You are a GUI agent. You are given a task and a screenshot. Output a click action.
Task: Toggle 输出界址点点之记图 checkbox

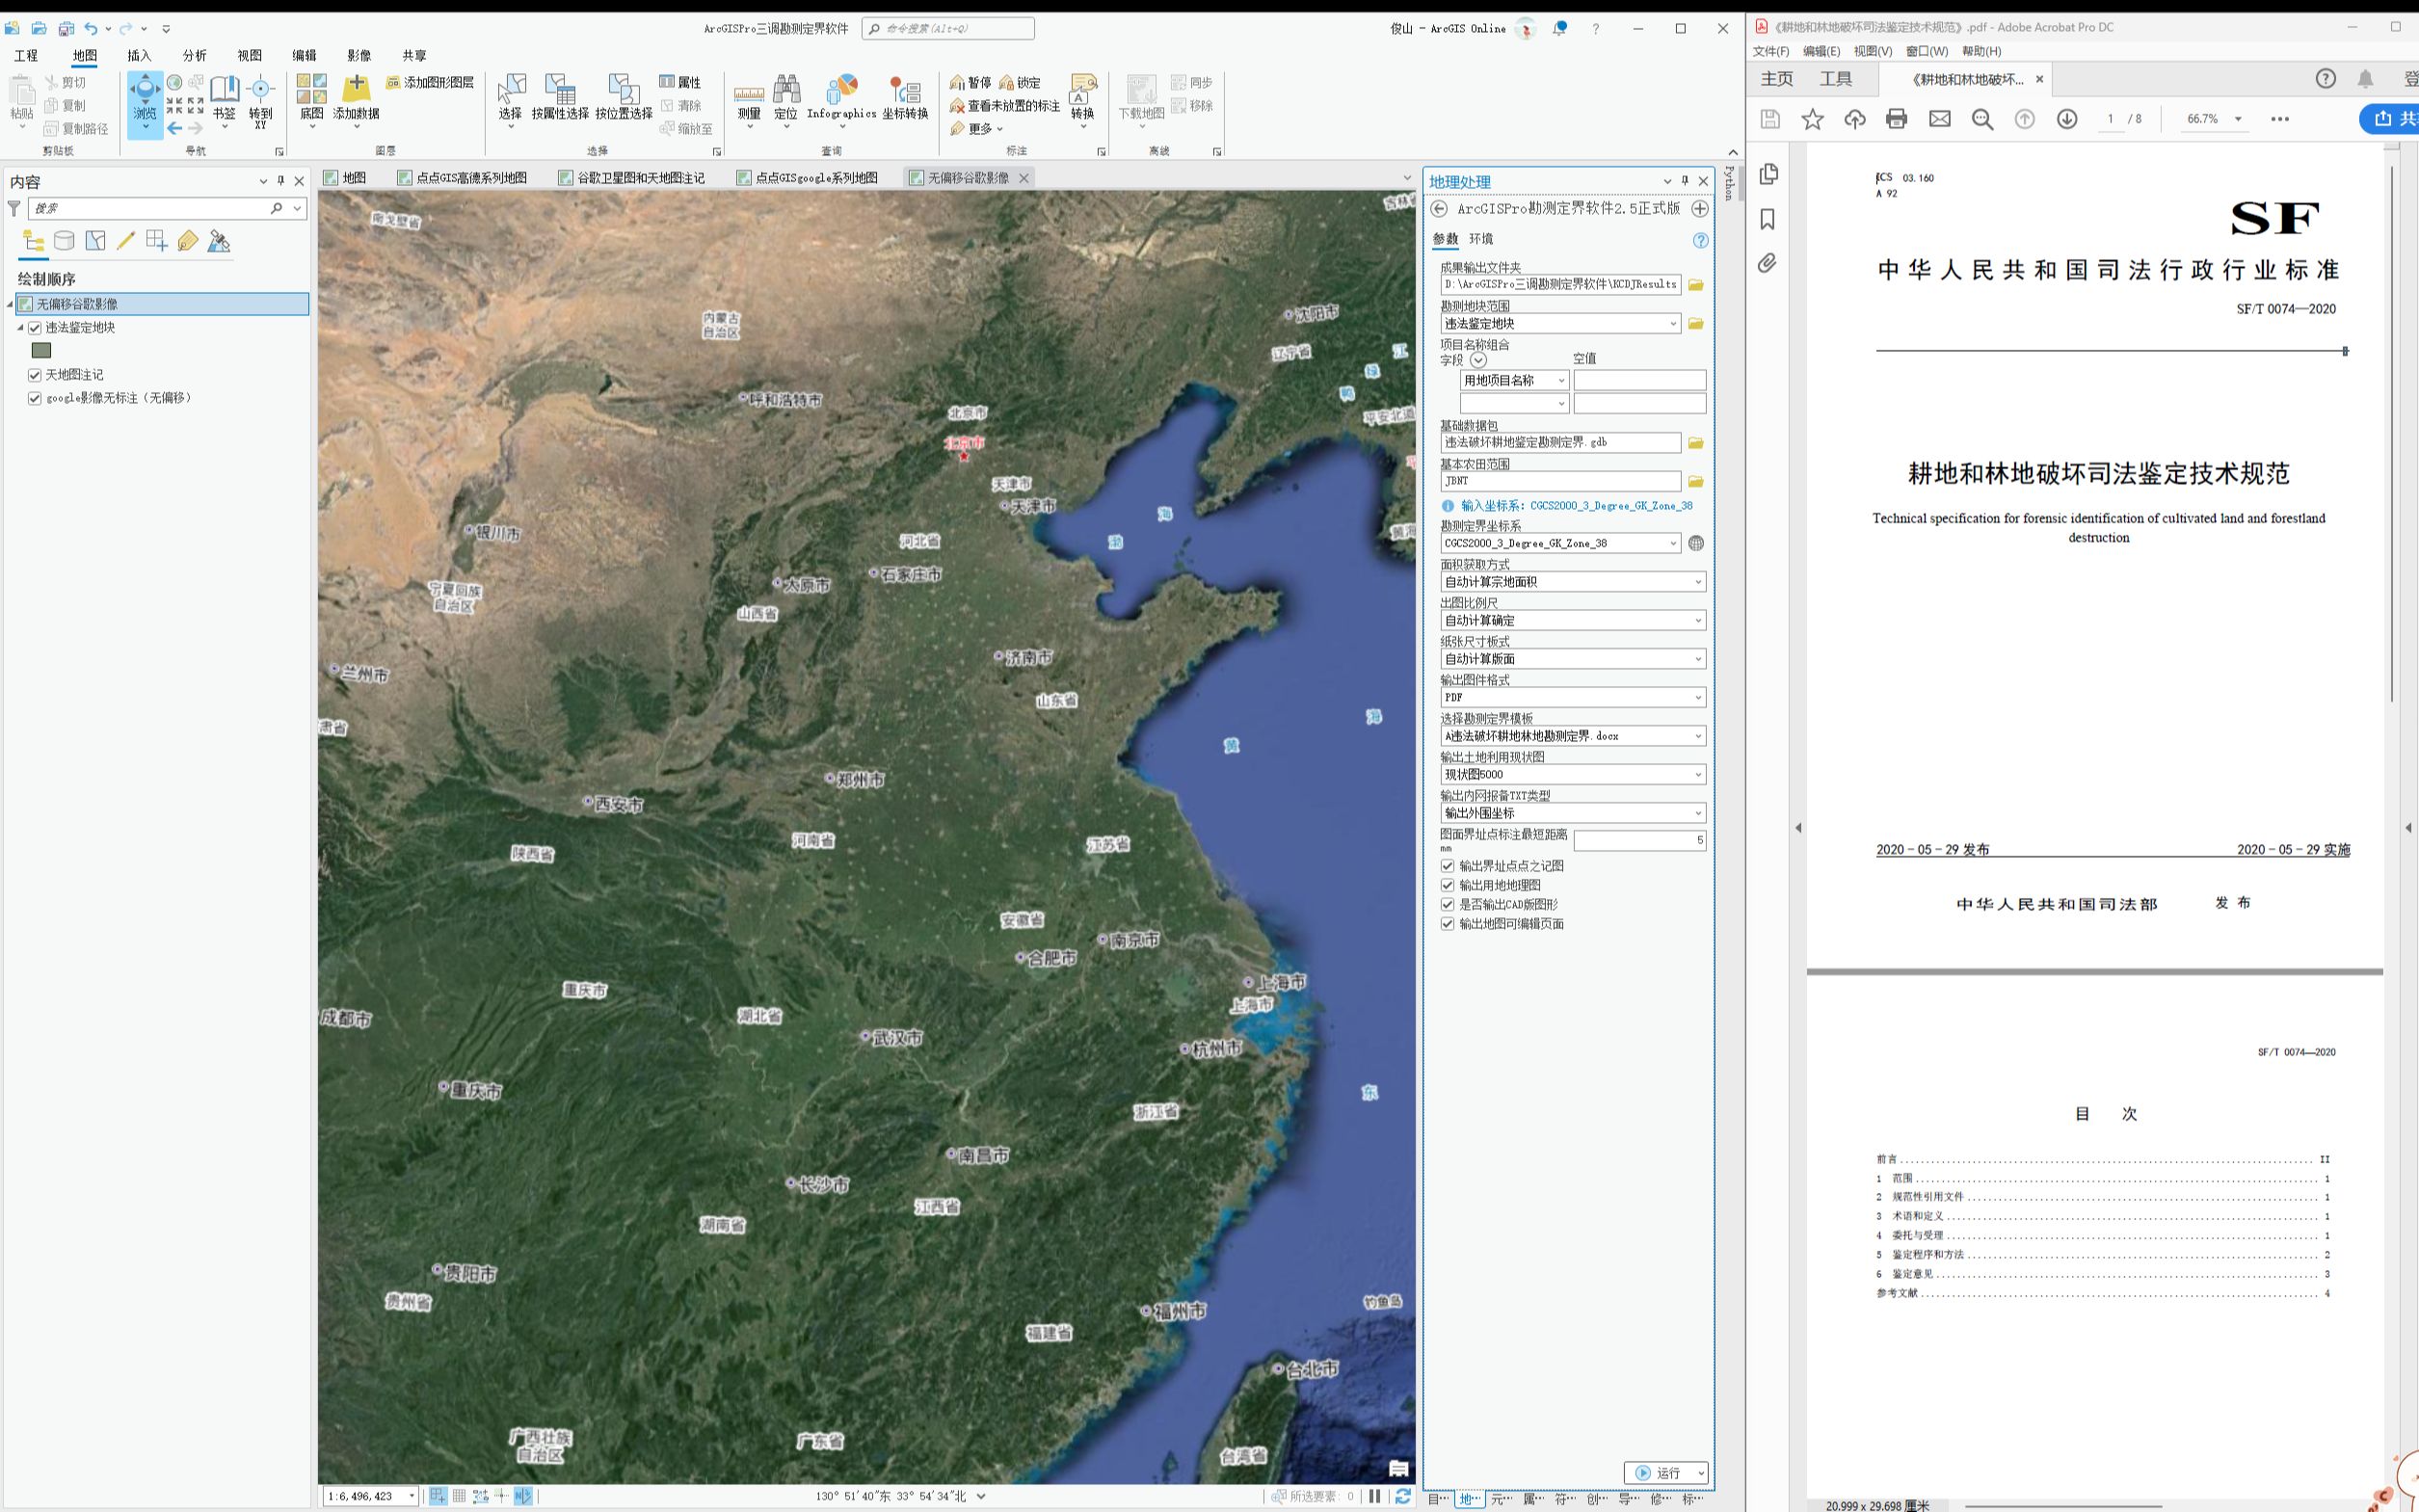point(1447,866)
